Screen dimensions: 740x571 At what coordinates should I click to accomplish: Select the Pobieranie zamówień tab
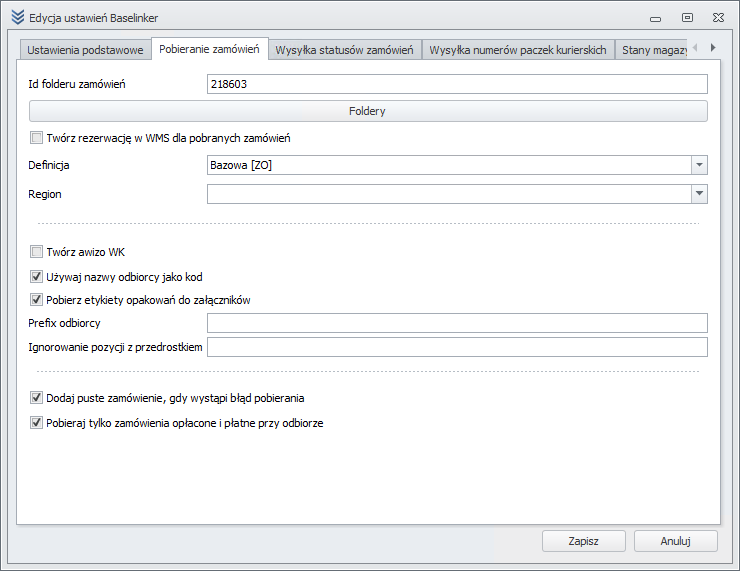click(x=210, y=49)
